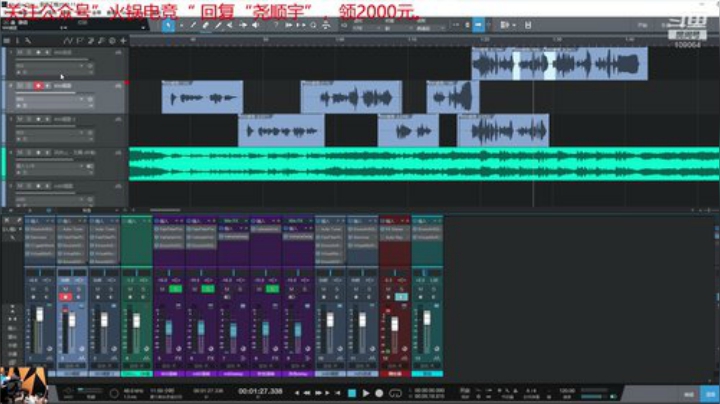Image resolution: width=720 pixels, height=404 pixels.
Task: Select the Bend tool
Action: point(243,25)
